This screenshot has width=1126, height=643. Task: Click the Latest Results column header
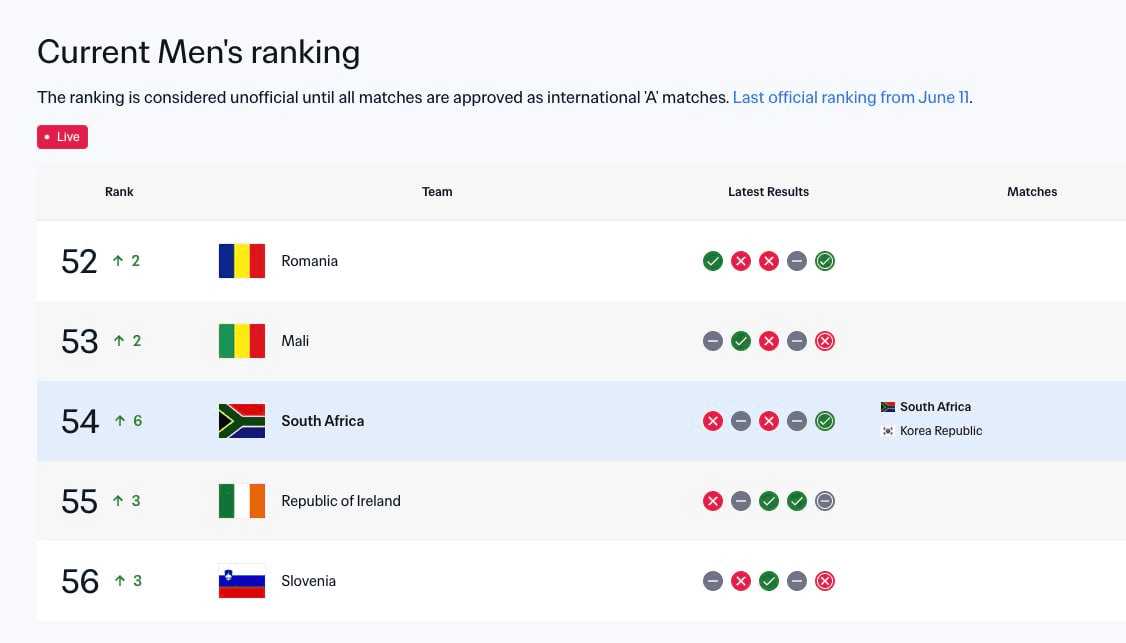pyautogui.click(x=768, y=192)
